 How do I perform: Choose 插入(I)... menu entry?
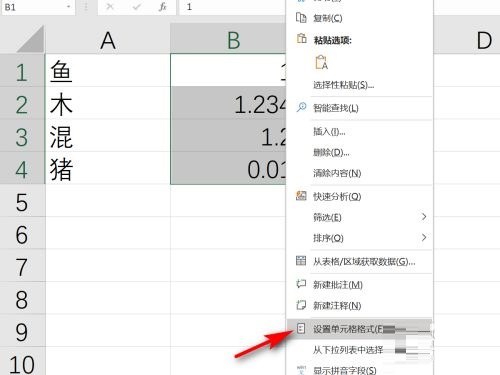pos(360,131)
